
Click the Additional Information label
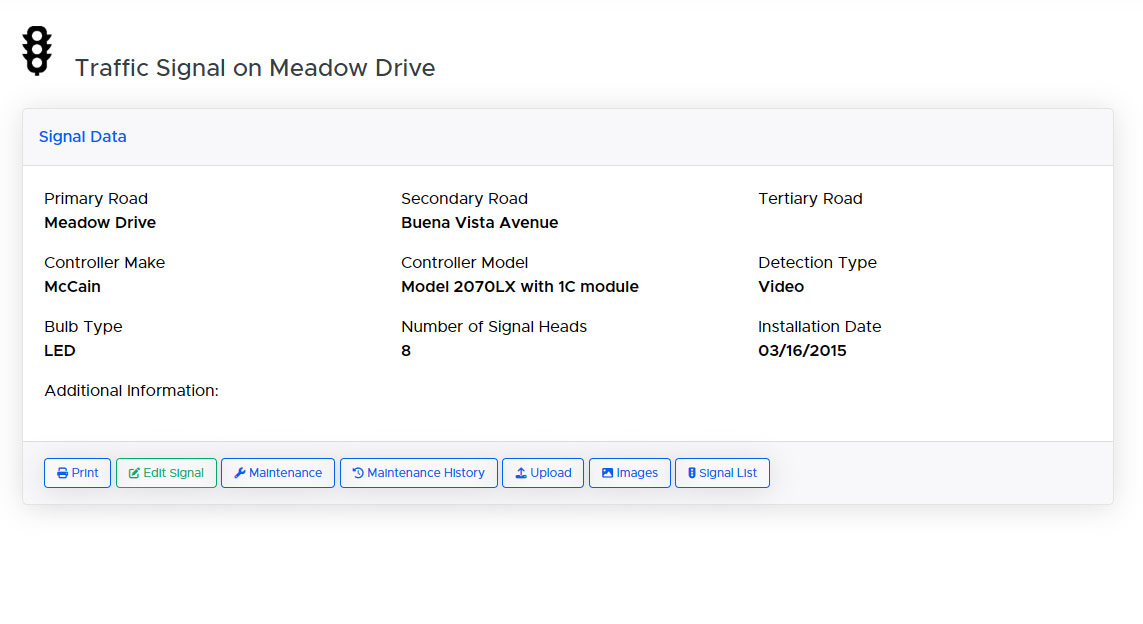click(x=131, y=391)
